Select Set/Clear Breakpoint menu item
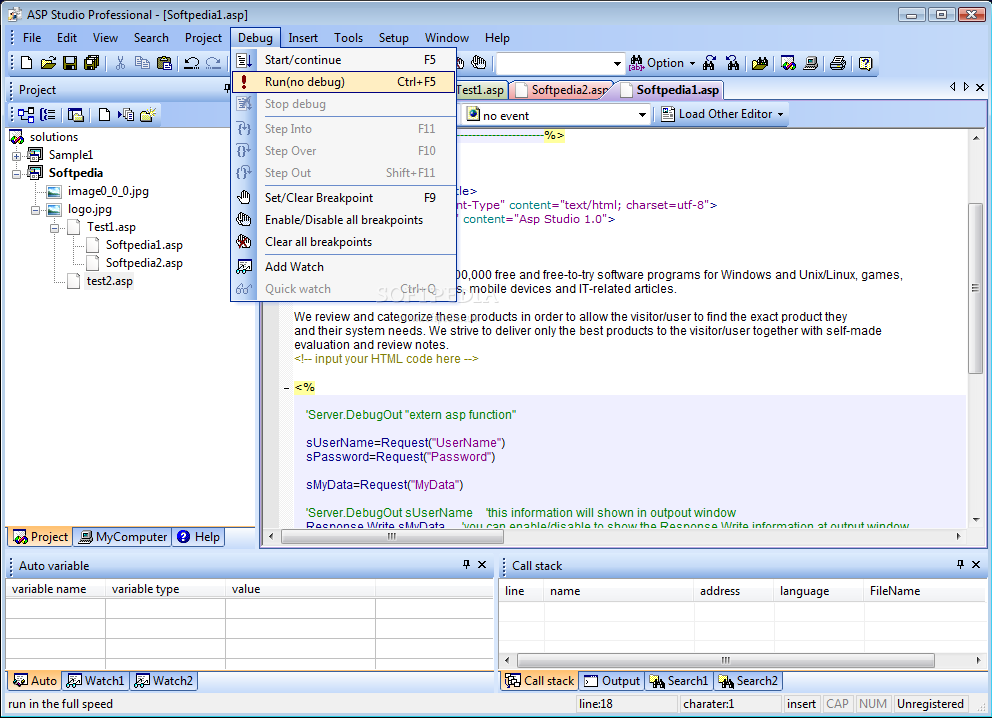This screenshot has height=718, width=992. click(x=344, y=198)
